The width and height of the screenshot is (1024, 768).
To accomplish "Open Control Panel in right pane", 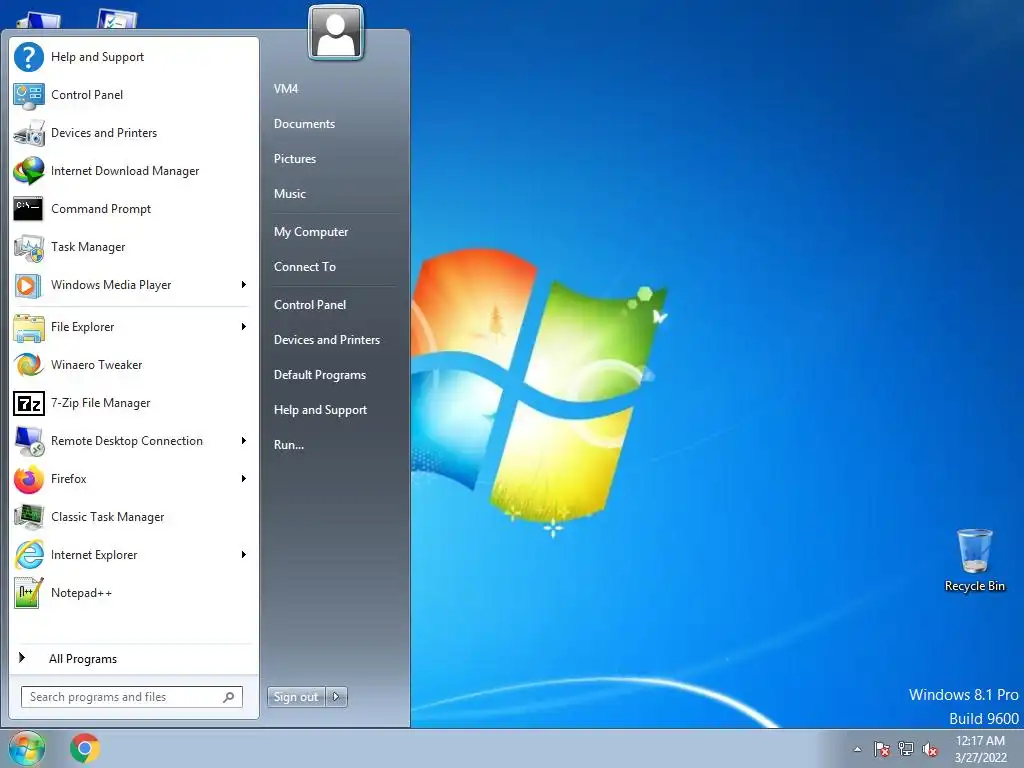I will coord(310,305).
